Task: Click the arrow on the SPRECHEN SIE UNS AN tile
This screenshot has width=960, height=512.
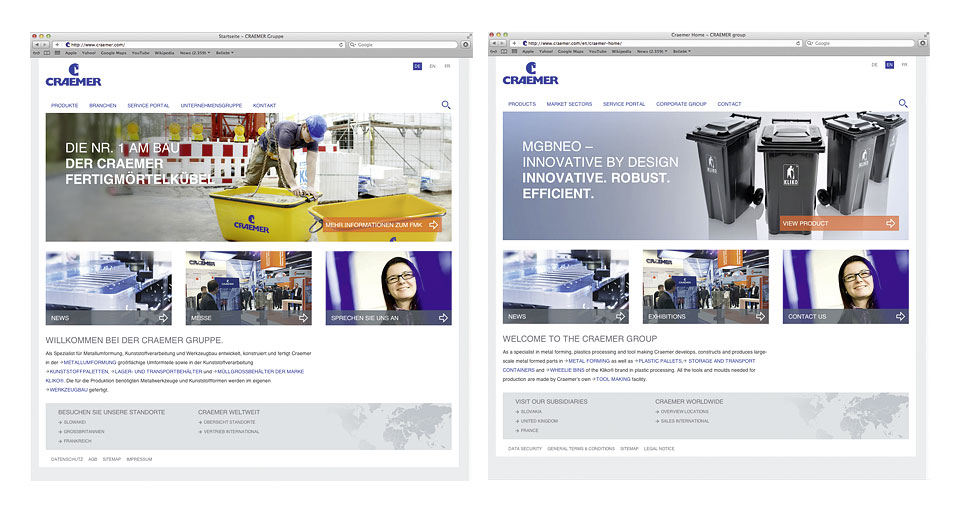Action: click(x=443, y=317)
